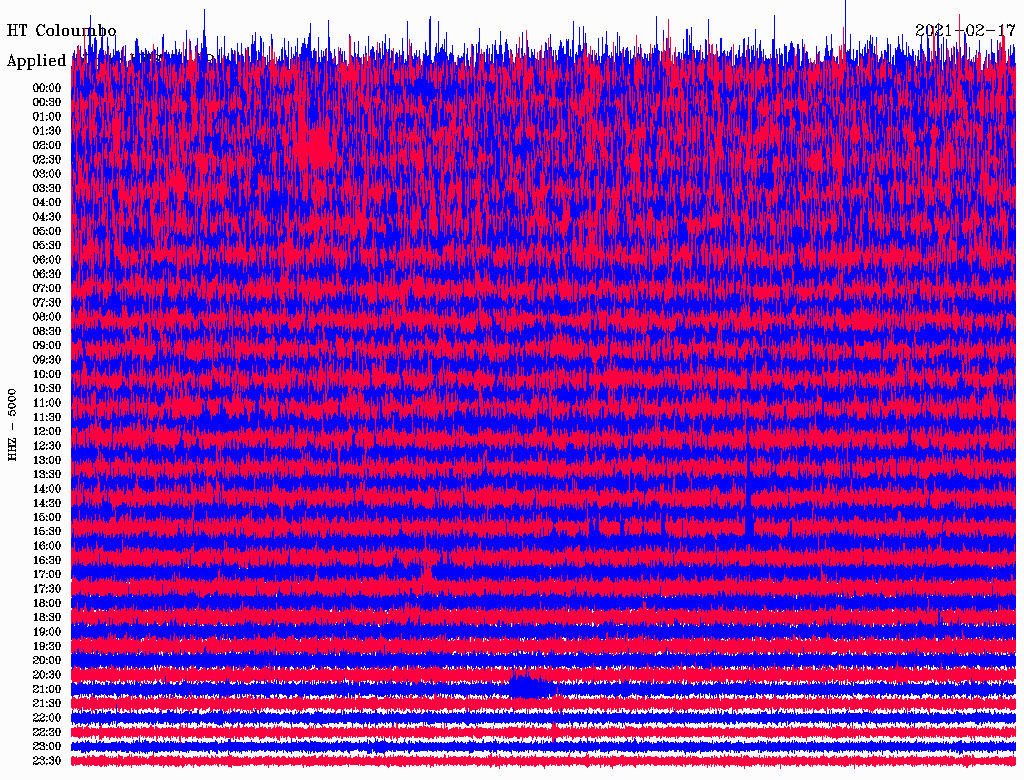Click the 16:30 time label

[47, 560]
